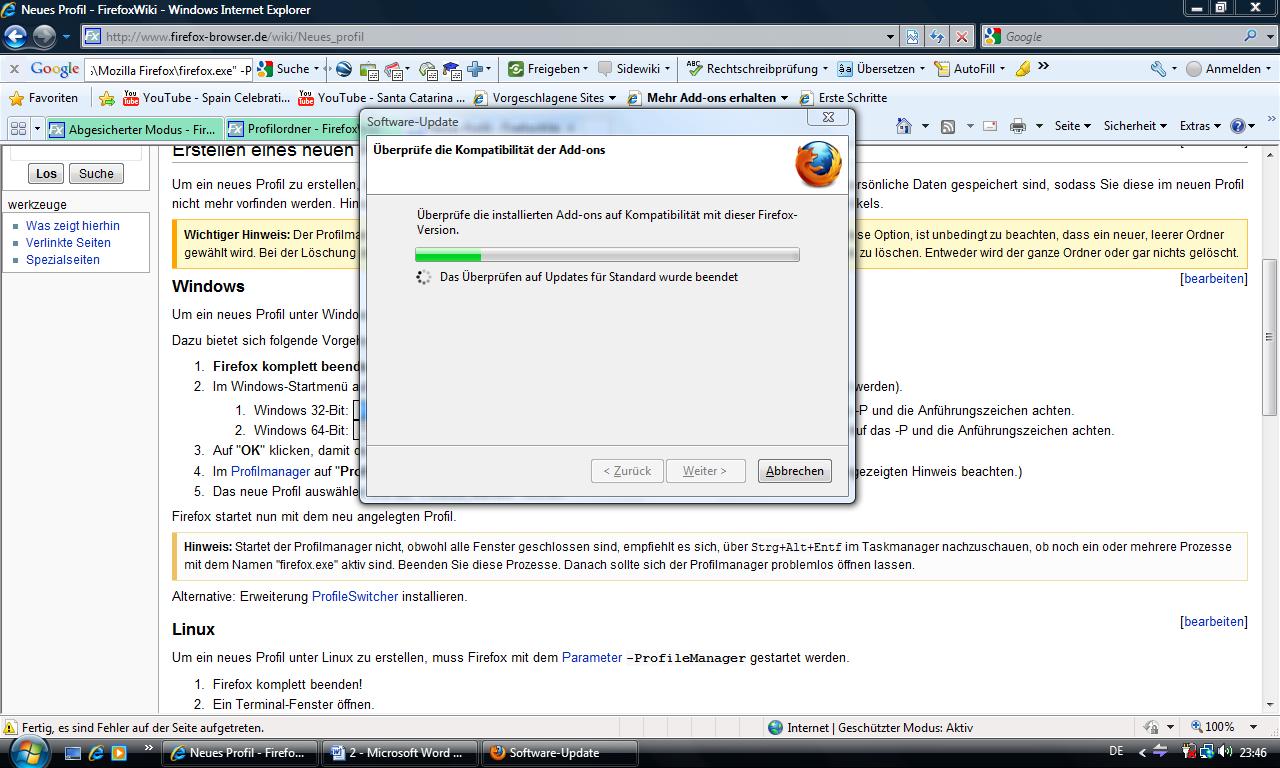Click the Zurück button in the dialog
This screenshot has width=1280, height=768.
click(627, 471)
